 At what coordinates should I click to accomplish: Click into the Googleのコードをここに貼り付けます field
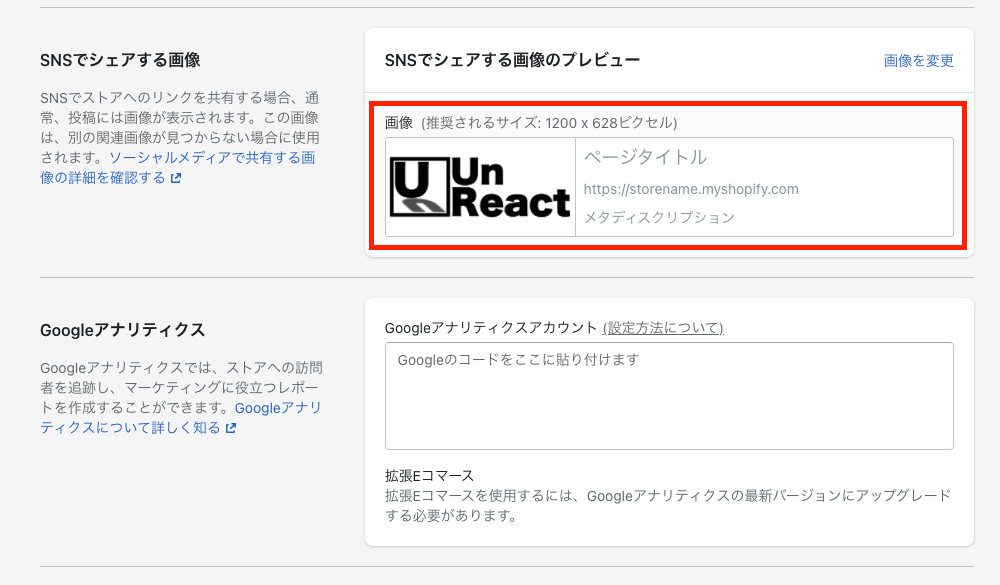point(669,396)
